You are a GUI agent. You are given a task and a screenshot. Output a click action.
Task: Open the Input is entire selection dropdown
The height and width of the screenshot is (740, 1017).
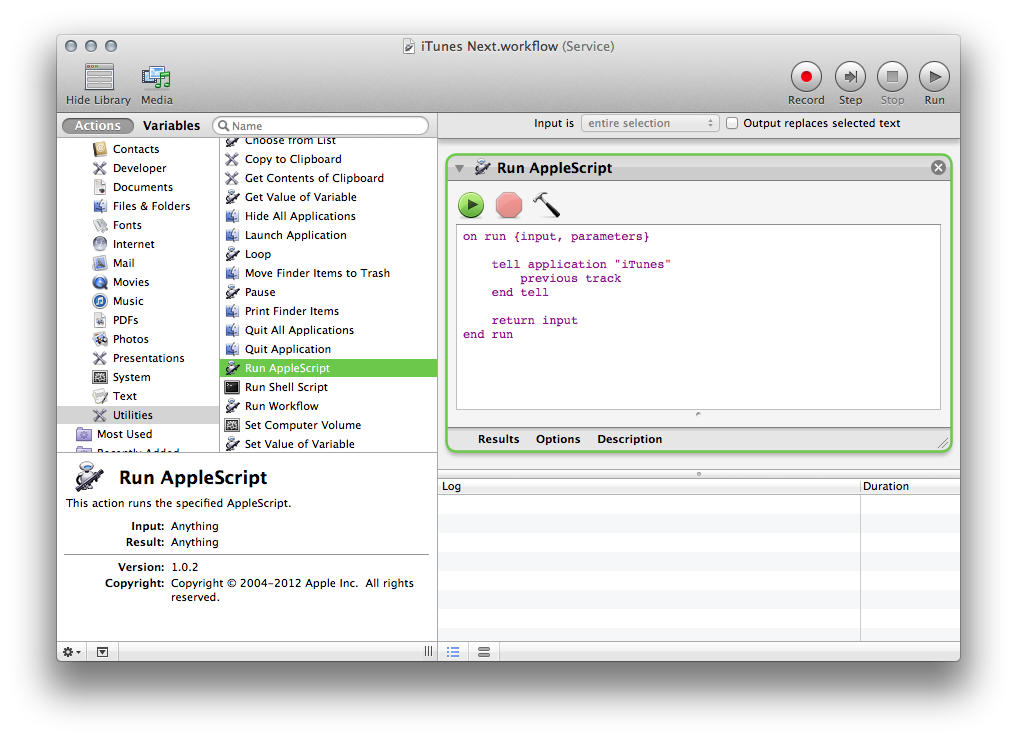pyautogui.click(x=650, y=123)
